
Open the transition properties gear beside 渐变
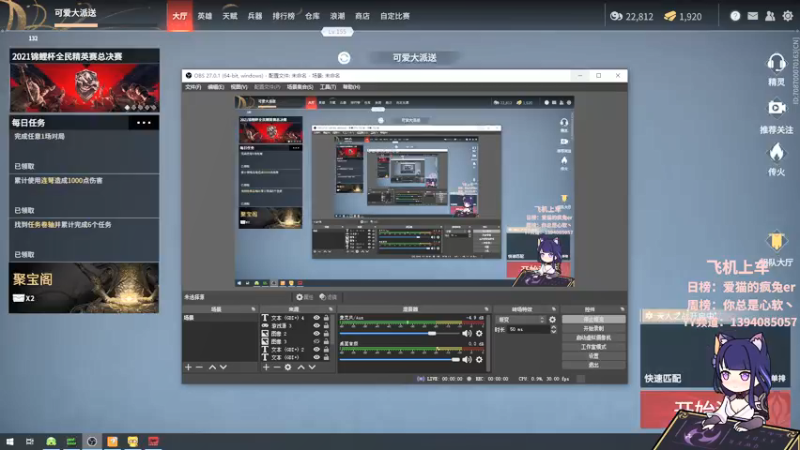(553, 320)
